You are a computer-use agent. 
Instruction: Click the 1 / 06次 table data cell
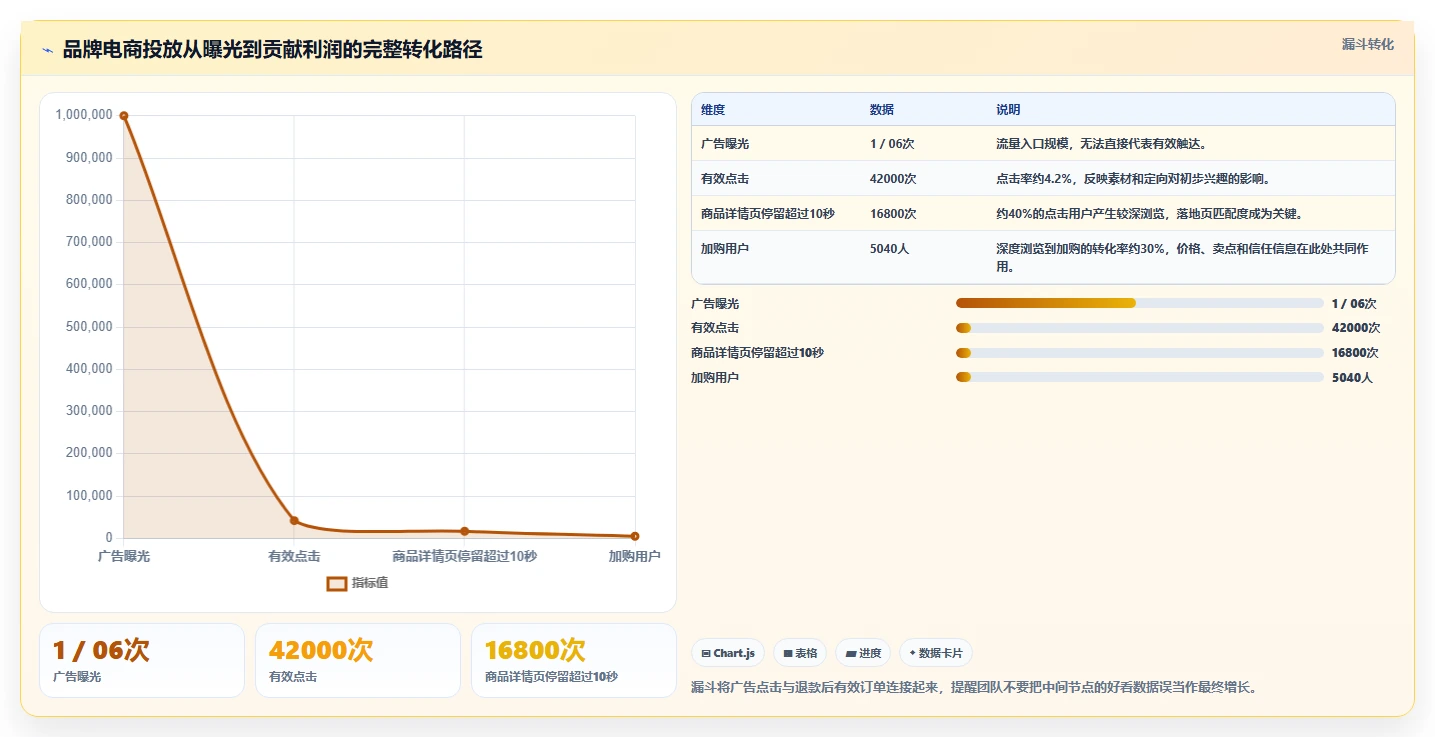(892, 144)
